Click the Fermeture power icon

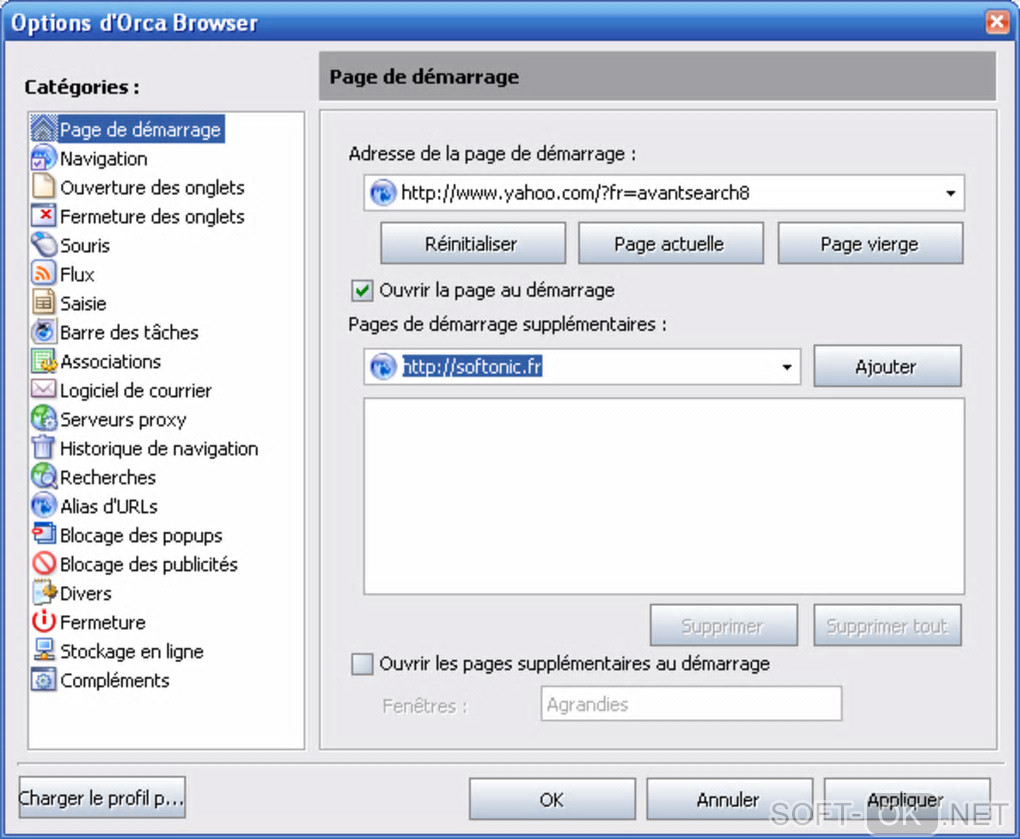[x=43, y=622]
